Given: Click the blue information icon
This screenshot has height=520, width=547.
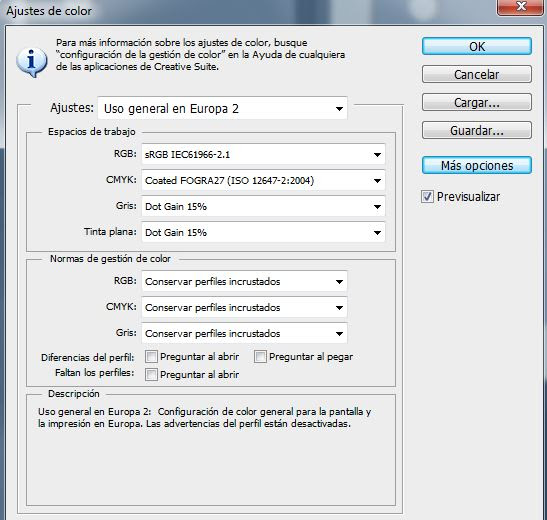Looking at the screenshot, I should tap(32, 62).
